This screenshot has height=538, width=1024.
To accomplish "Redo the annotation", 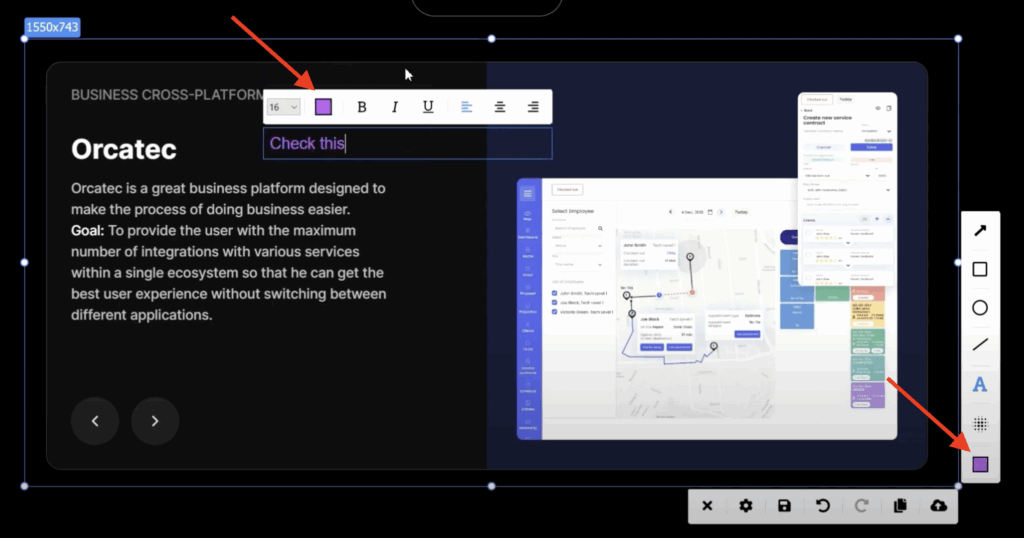I will pyautogui.click(x=861, y=506).
